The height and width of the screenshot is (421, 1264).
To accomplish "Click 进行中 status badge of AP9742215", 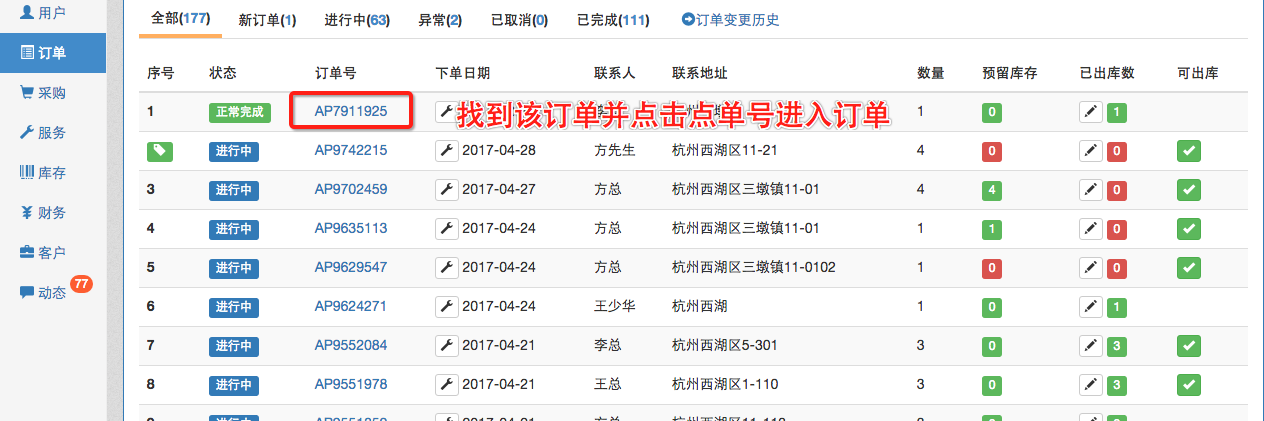I will pos(234,151).
